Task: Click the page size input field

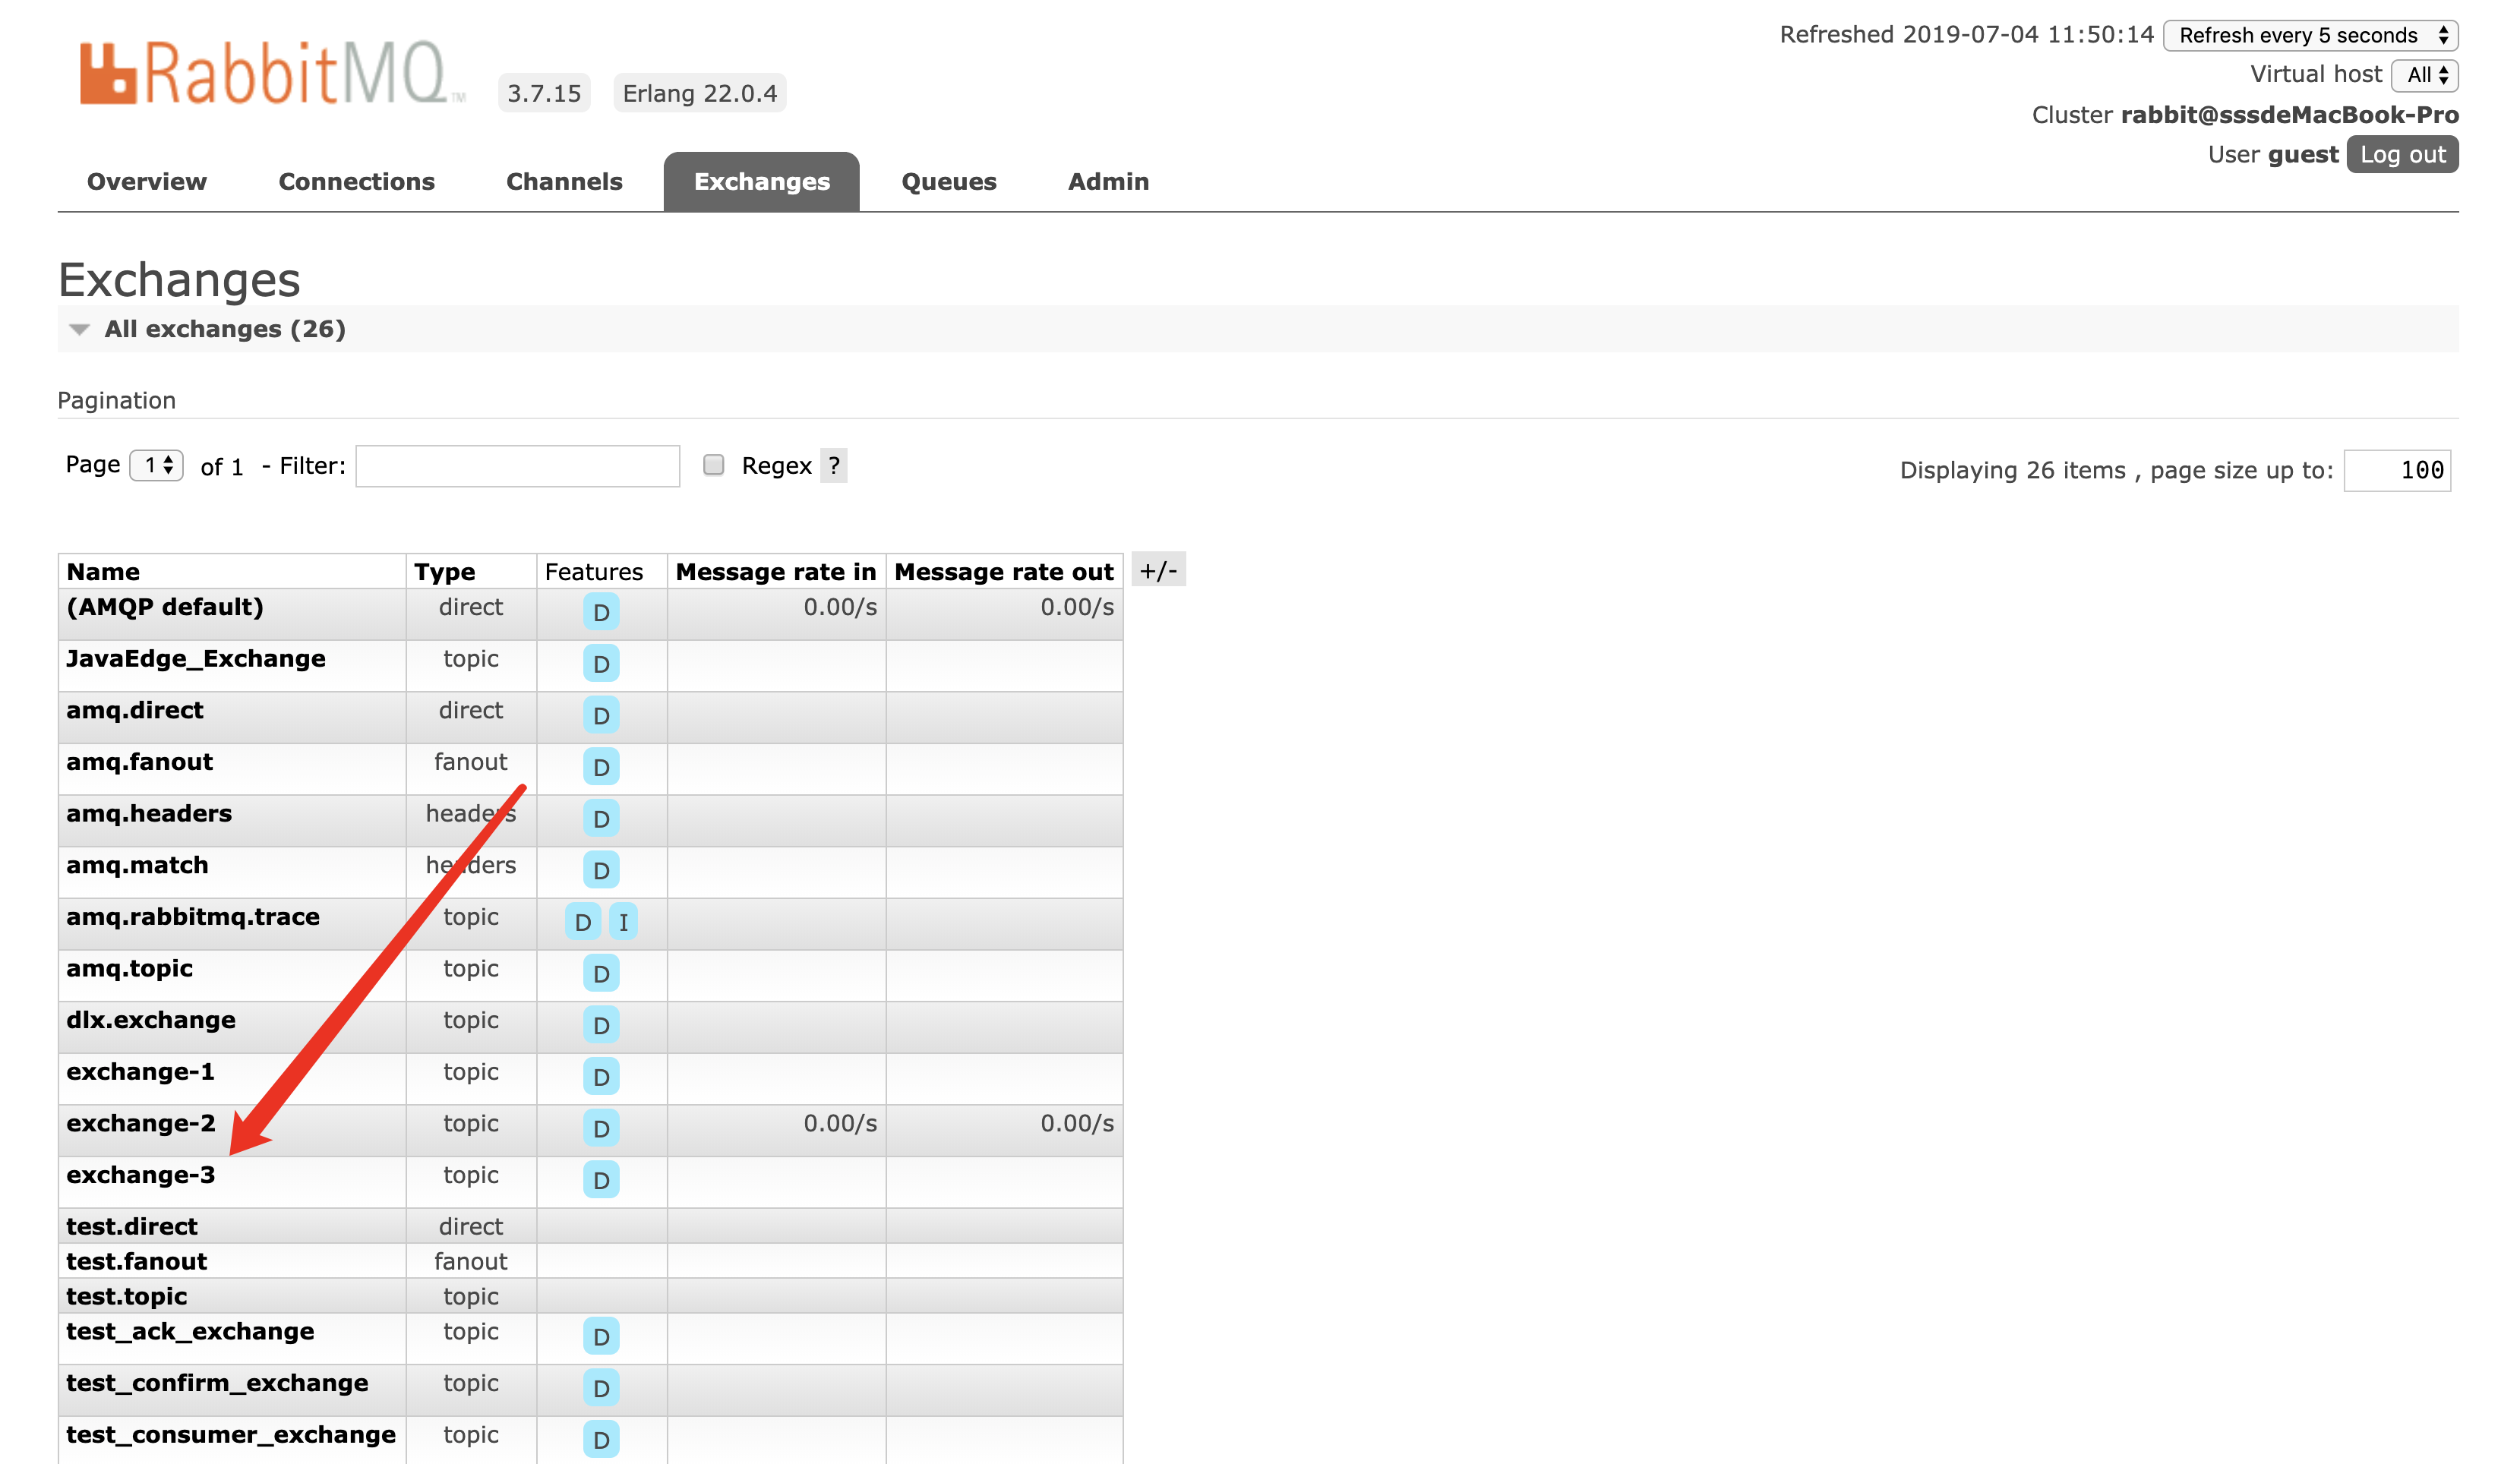Action: 2396,471
